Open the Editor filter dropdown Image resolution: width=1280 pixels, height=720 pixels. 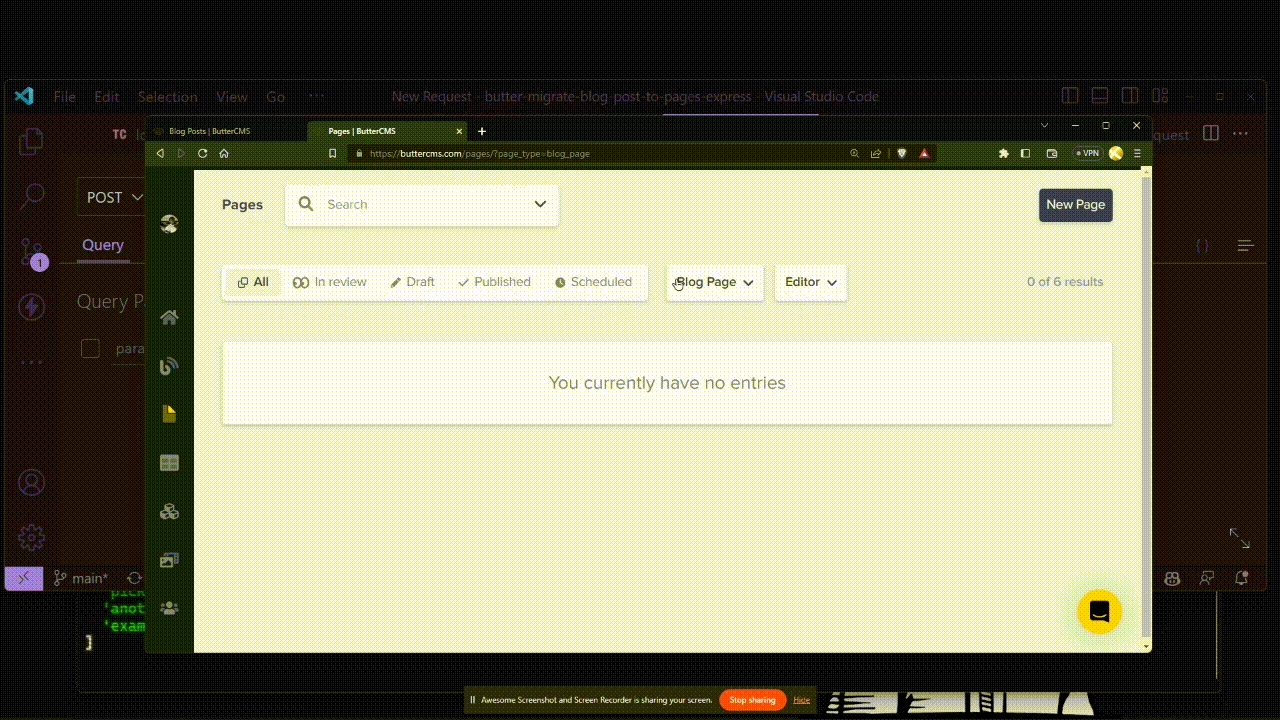click(x=811, y=282)
